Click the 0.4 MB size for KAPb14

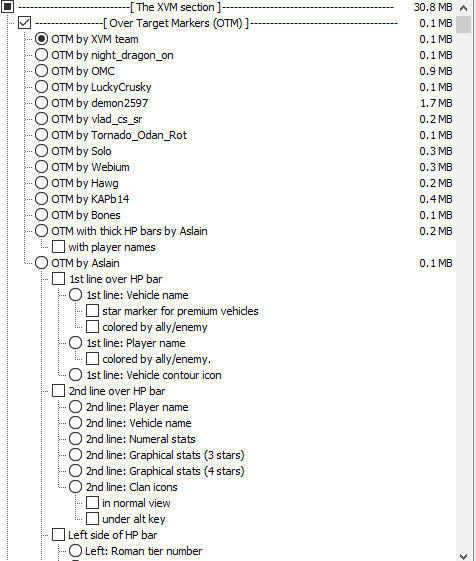pos(436,199)
